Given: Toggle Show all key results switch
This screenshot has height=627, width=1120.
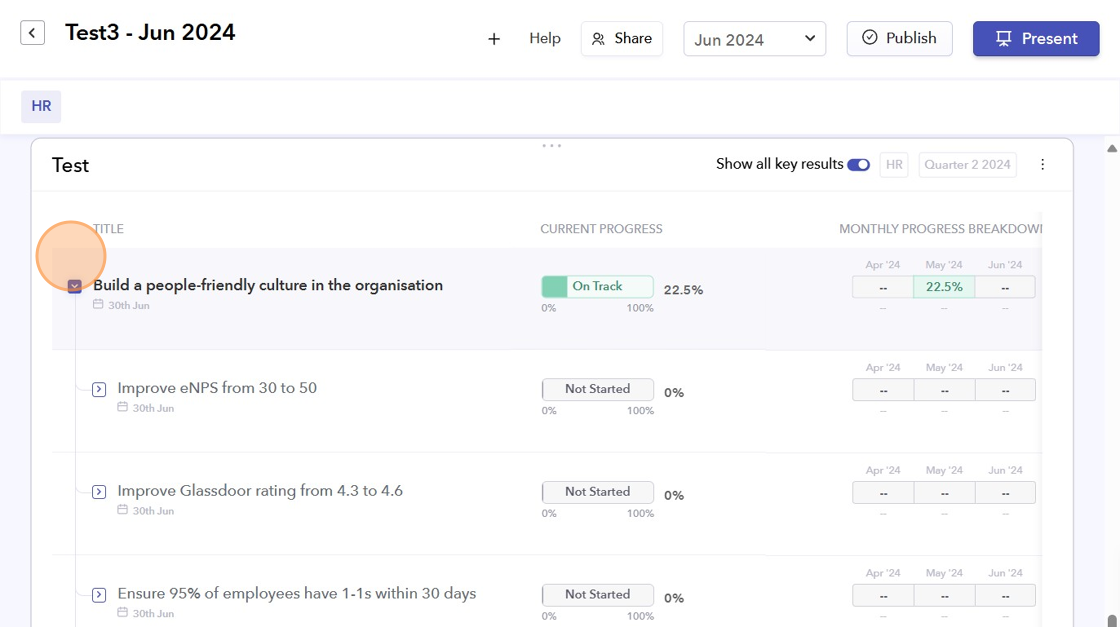Looking at the screenshot, I should (x=858, y=165).
